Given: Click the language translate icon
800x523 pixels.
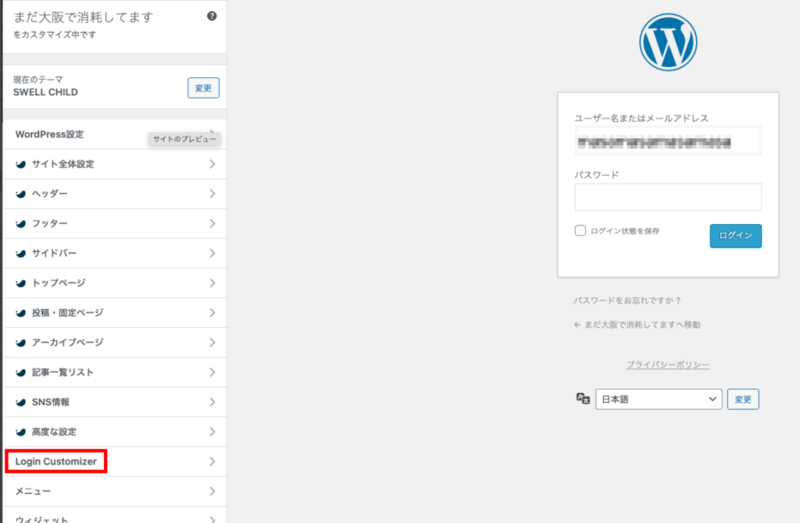Looking at the screenshot, I should click(x=583, y=399).
